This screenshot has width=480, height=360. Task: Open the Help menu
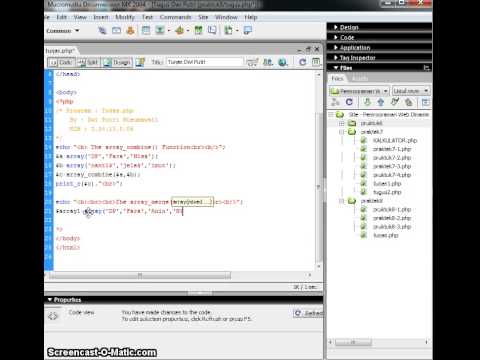point(251,17)
